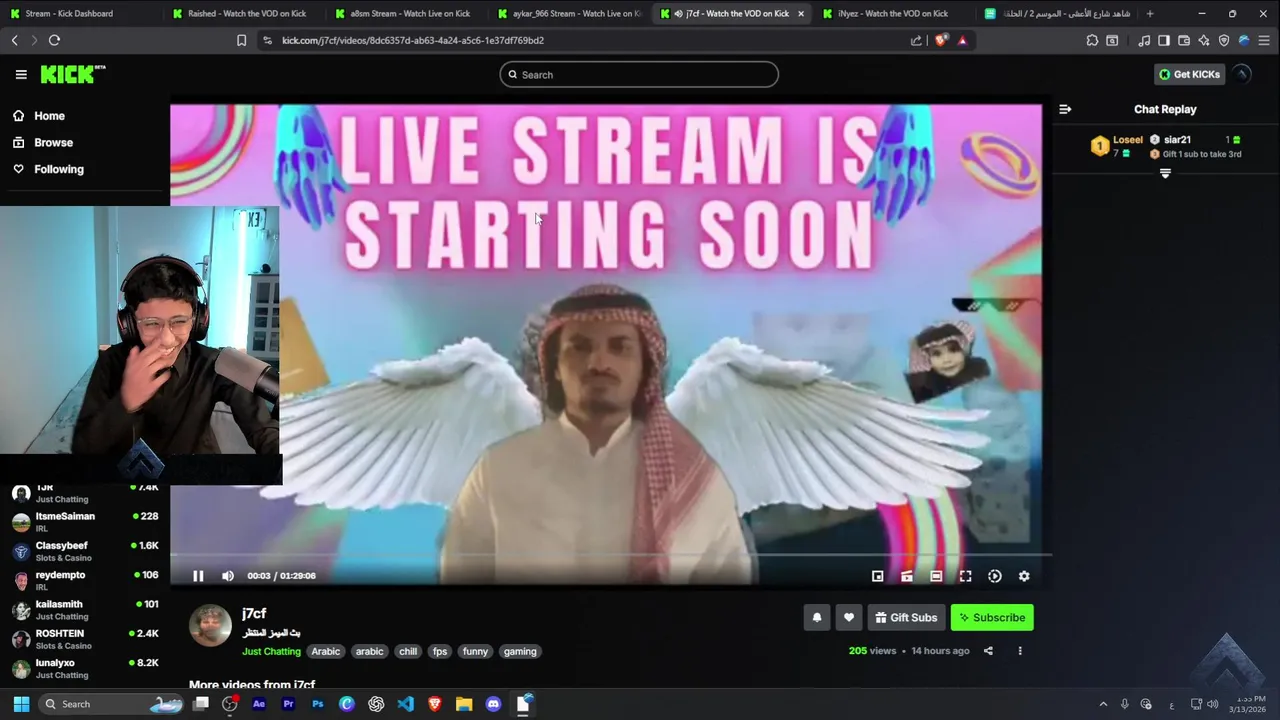
Task: Toggle the browser sidebar panel
Action: click(x=1164, y=40)
